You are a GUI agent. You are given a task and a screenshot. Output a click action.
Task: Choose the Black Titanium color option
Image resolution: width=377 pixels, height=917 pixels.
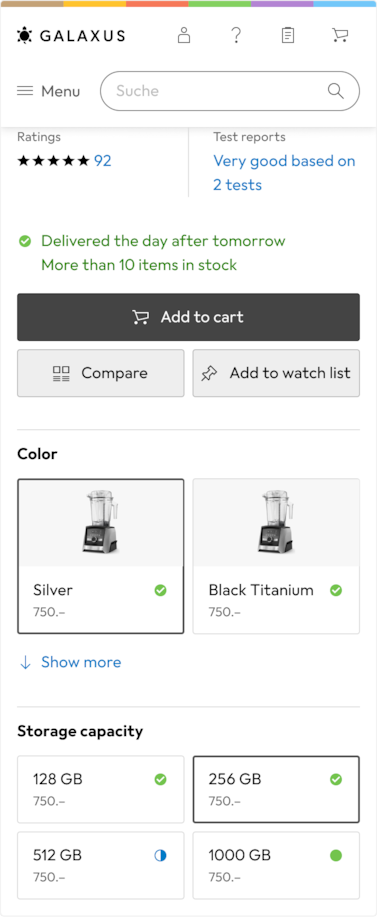[x=276, y=556]
